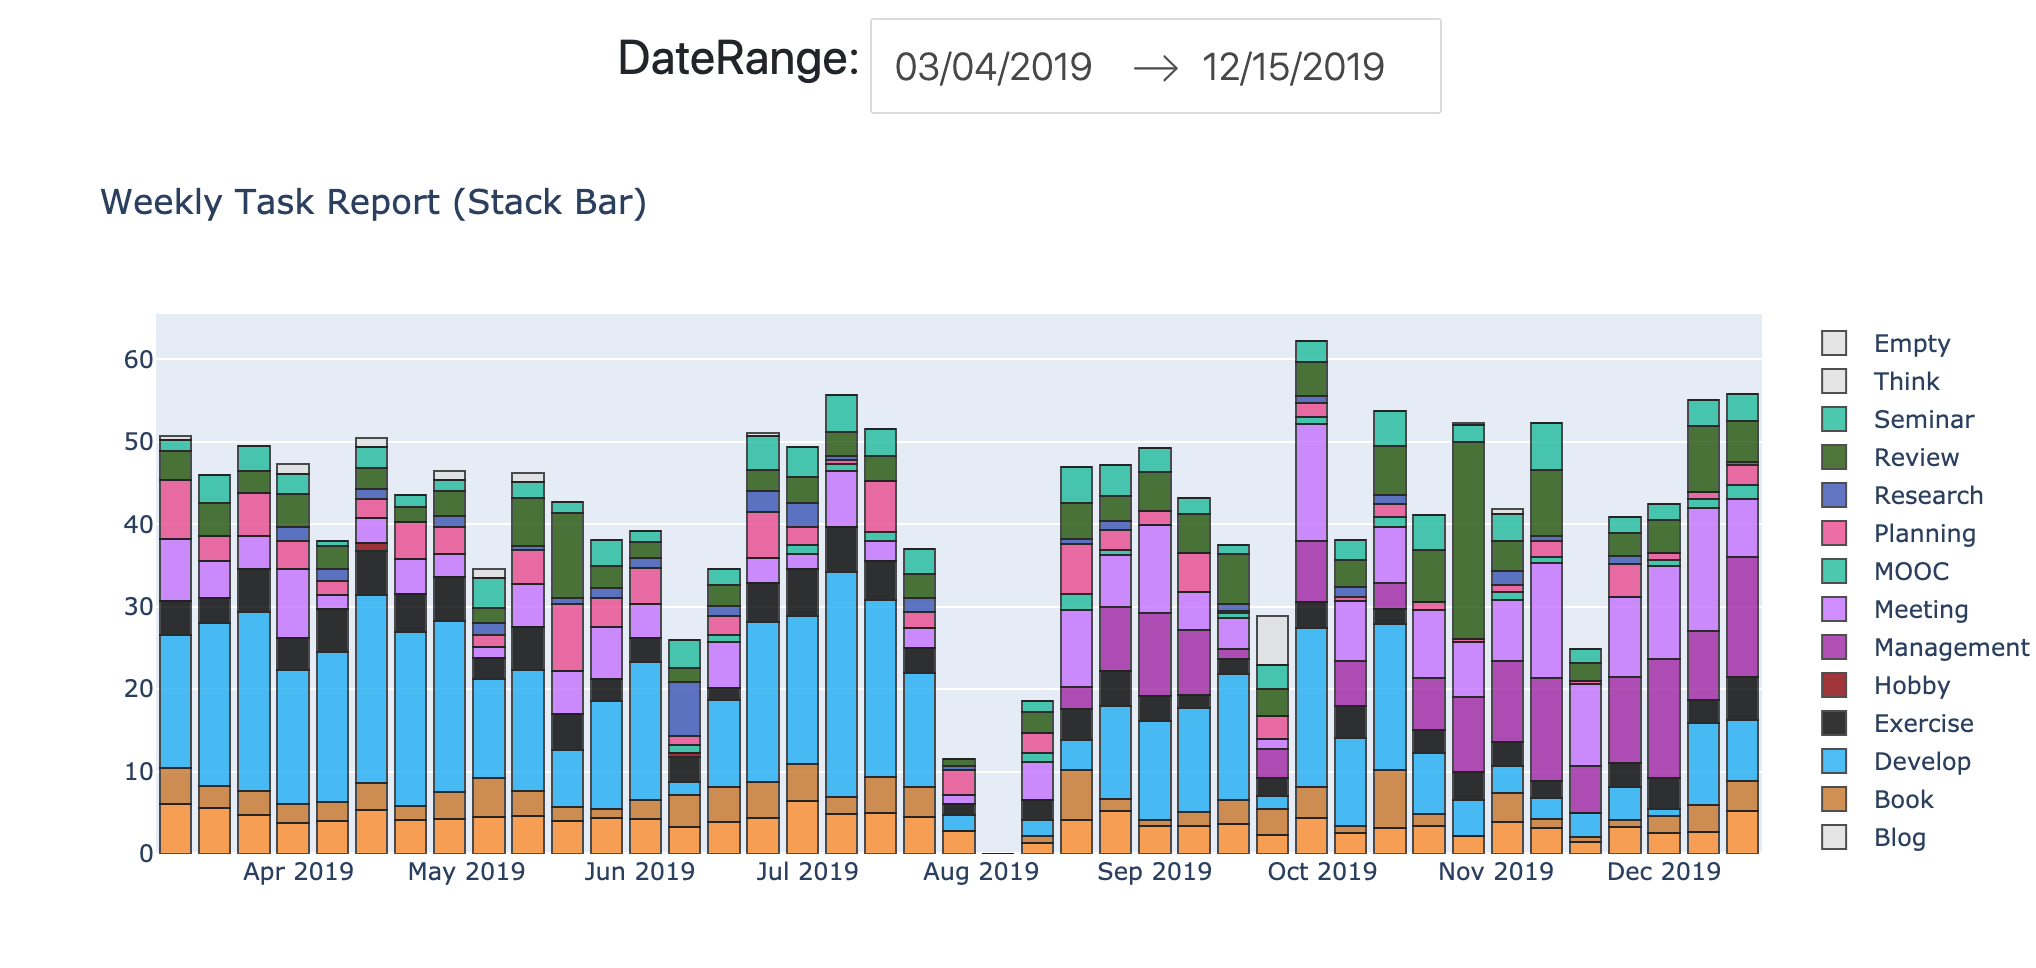Click the end date 12/15/2019 field
Viewport: 2036px width, 968px height.
click(x=1292, y=67)
